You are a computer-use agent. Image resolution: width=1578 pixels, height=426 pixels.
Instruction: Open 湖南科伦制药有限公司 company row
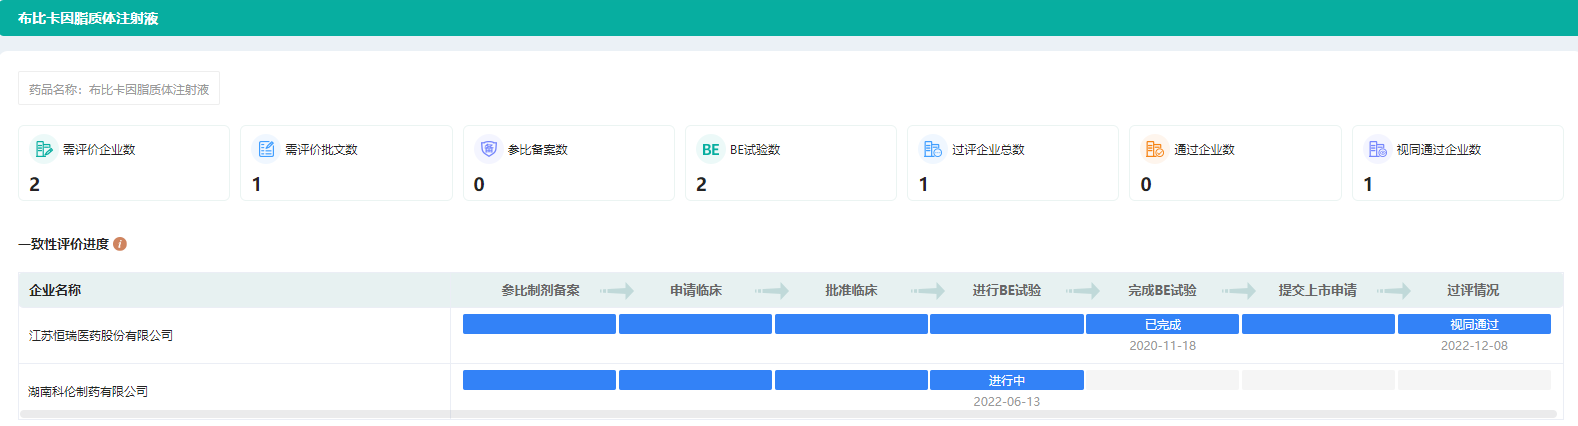88,391
